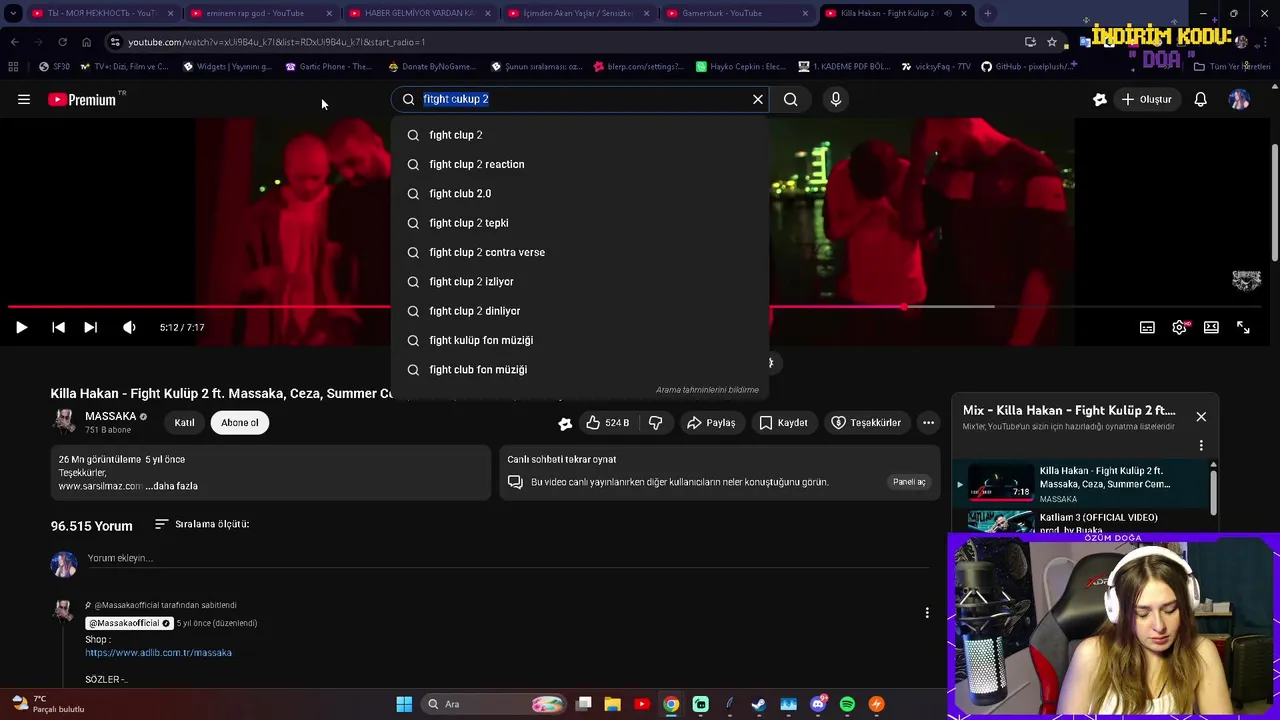Switch the player to theater mode
Viewport: 1280px width, 720px height.
(1211, 327)
